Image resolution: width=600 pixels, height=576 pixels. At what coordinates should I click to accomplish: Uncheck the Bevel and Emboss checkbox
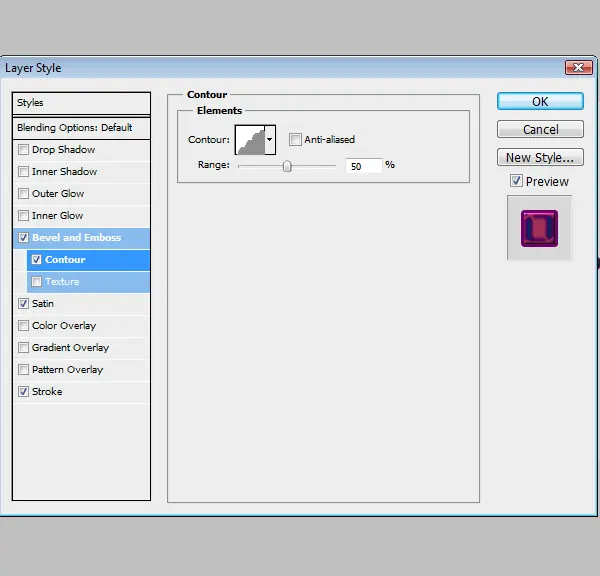tap(23, 237)
